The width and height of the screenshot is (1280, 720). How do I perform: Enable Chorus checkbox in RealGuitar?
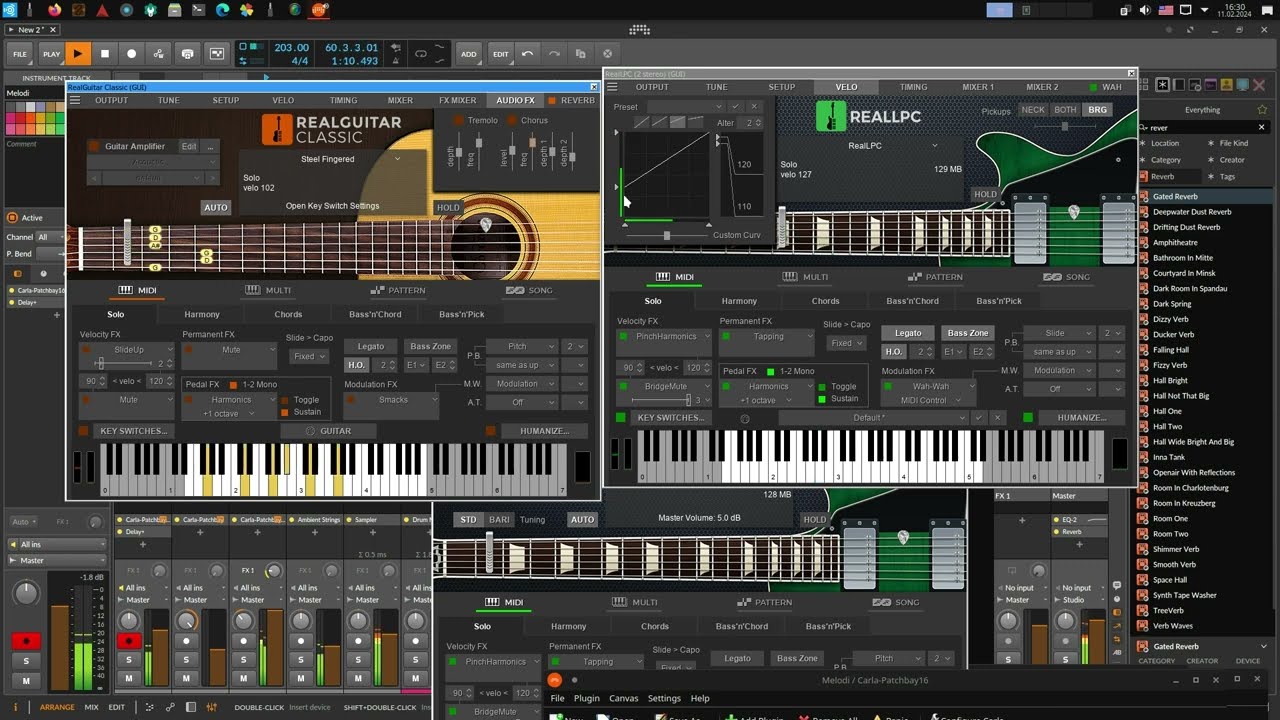pos(512,121)
